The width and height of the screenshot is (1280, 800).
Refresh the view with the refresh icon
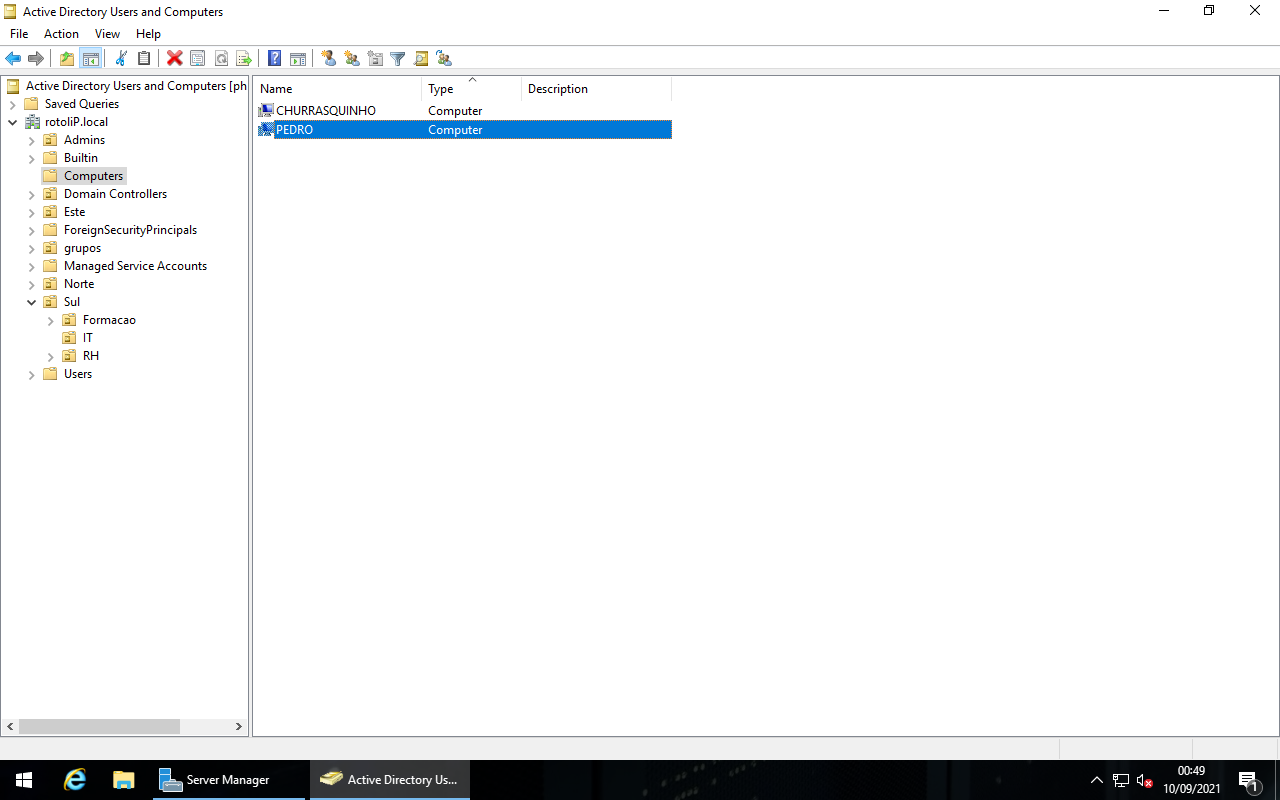coord(221,58)
